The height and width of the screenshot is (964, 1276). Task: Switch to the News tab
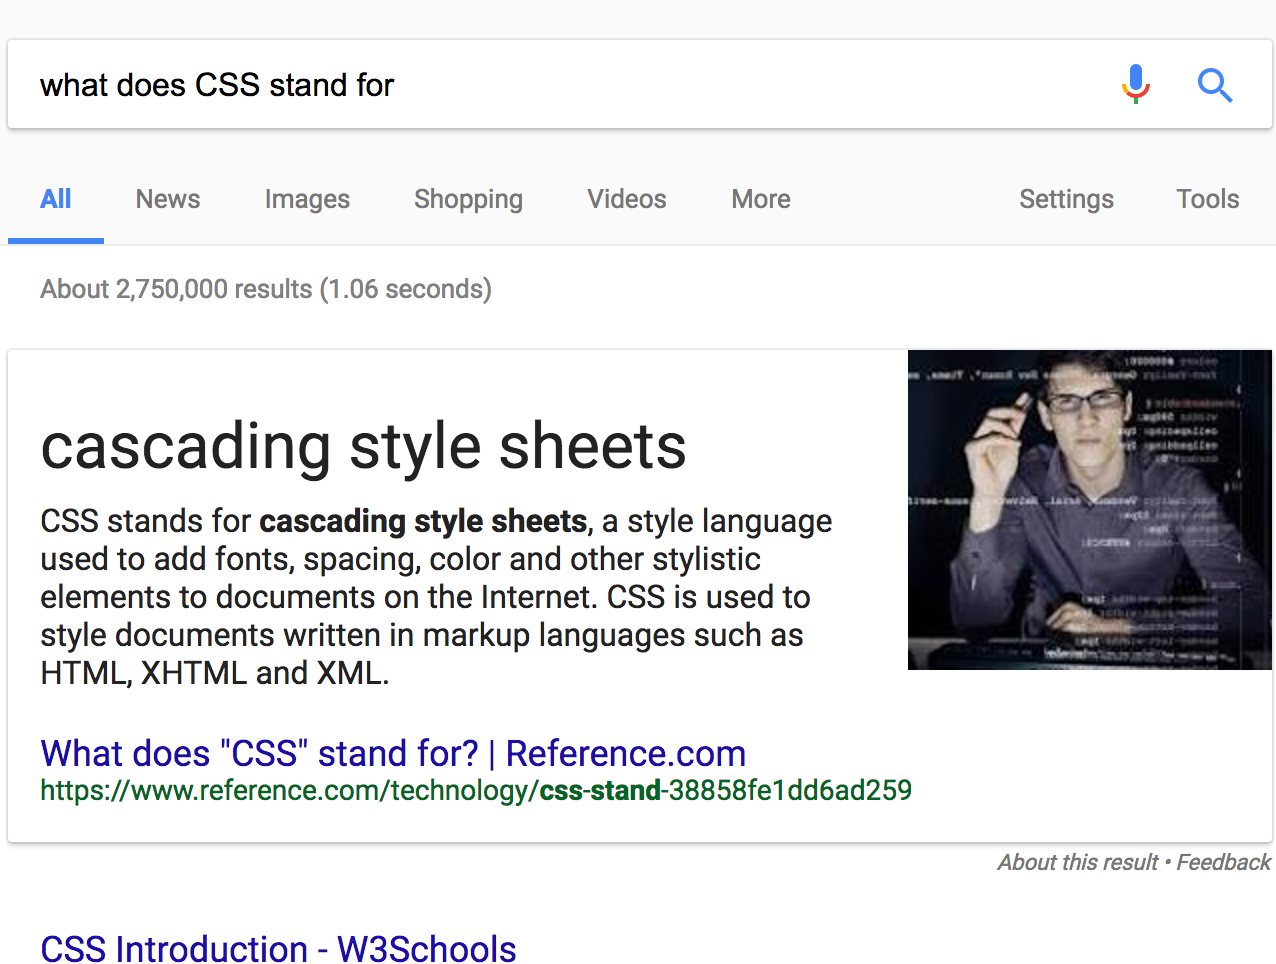pos(168,199)
